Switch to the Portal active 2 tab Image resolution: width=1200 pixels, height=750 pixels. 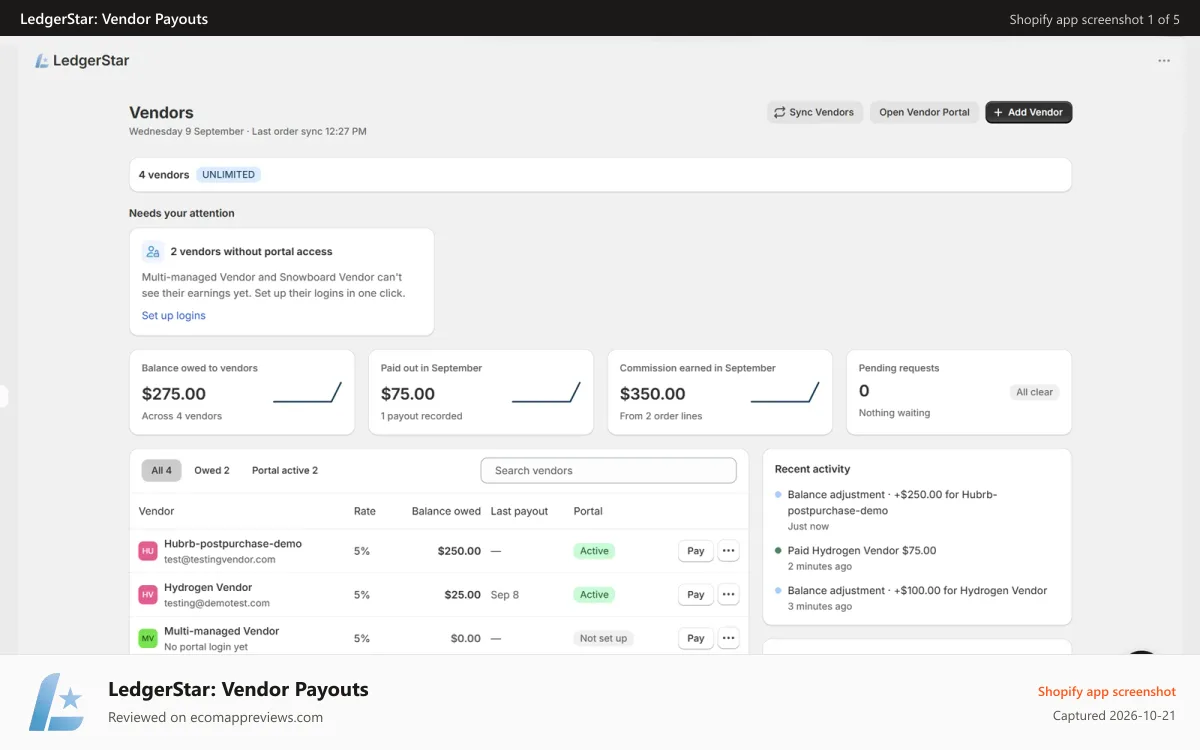pyautogui.click(x=285, y=470)
